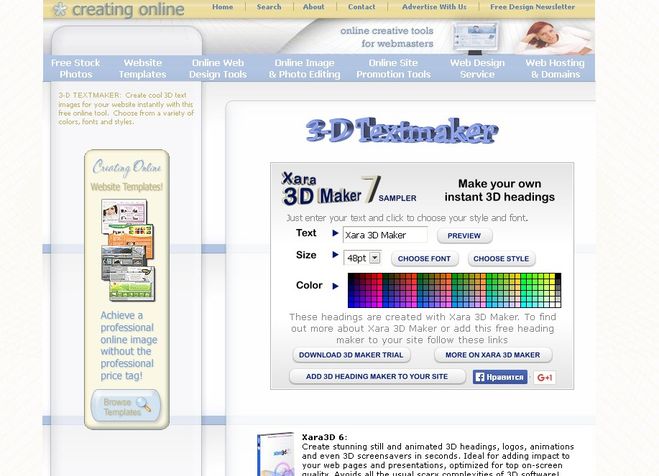The image size is (659, 476).
Task: Click the monitor image in the header banner
Action: [476, 38]
